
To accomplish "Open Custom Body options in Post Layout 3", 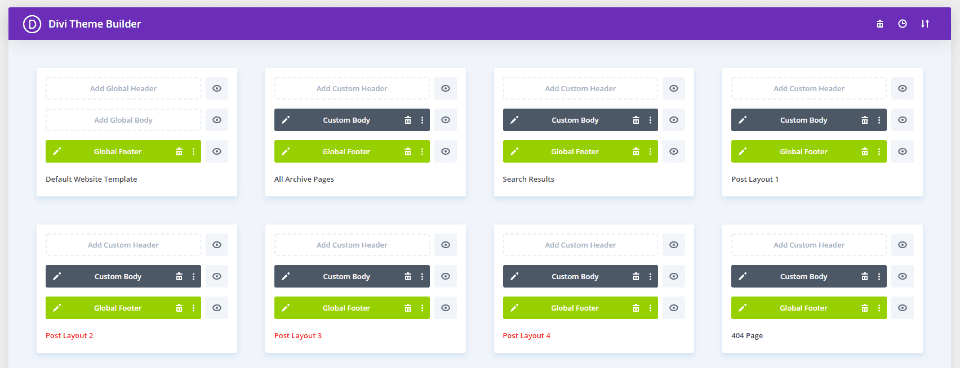I will [x=422, y=276].
